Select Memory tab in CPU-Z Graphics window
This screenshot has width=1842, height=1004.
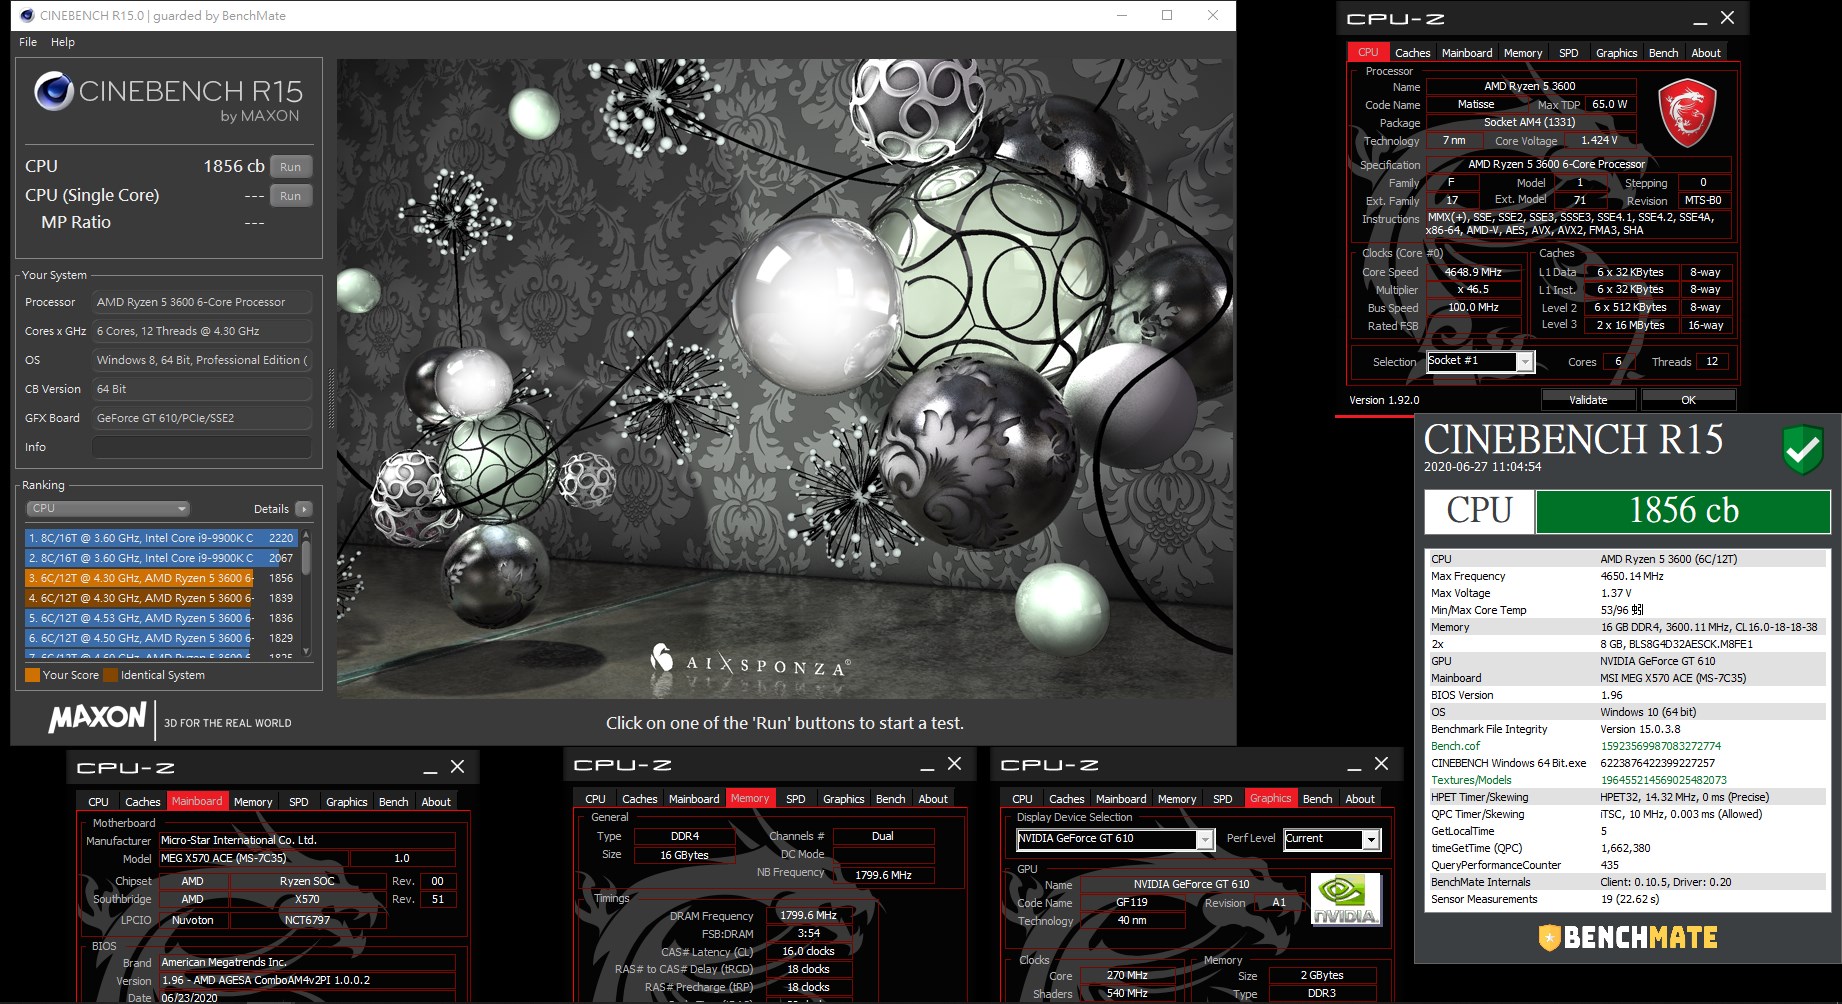coord(1176,799)
